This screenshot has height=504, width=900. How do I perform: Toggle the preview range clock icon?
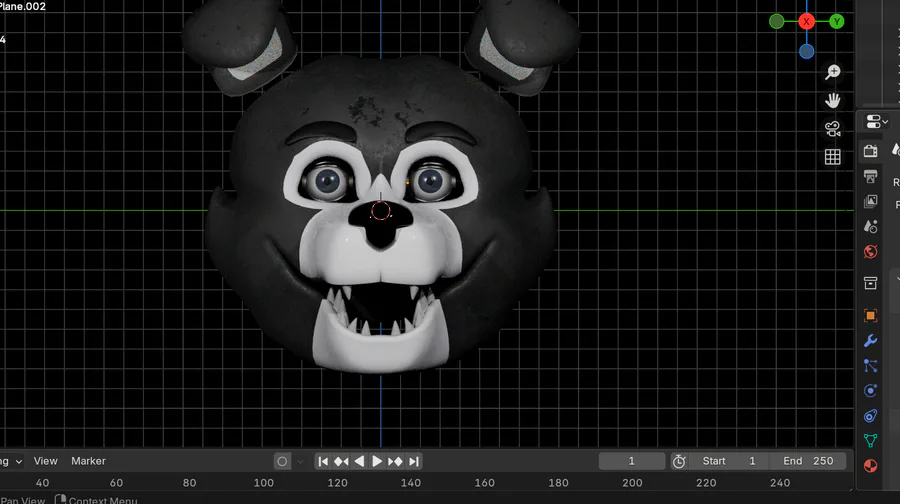click(x=679, y=462)
